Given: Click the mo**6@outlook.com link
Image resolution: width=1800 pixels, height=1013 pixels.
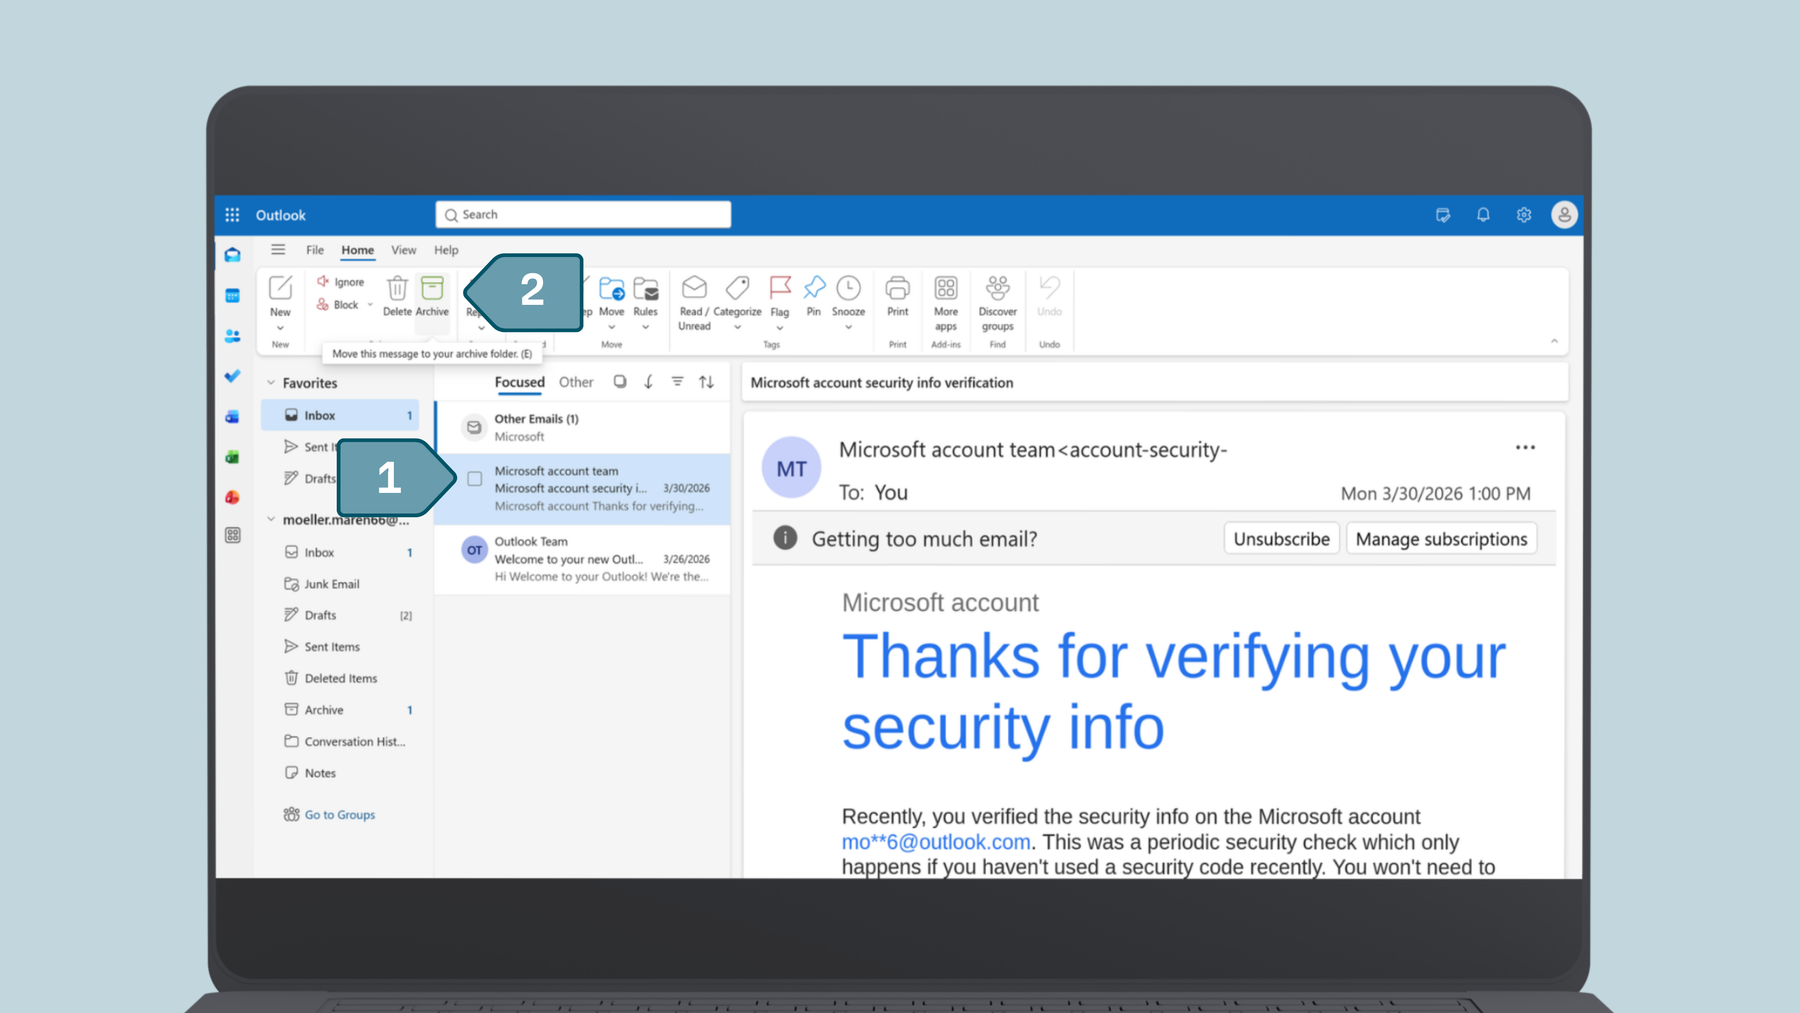Looking at the screenshot, I should 935,842.
